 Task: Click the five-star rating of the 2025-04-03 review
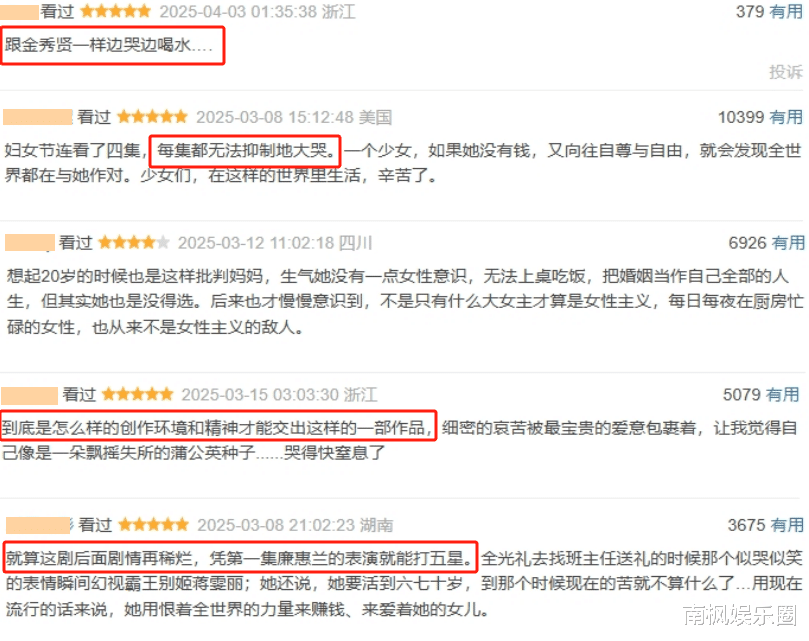[x=116, y=11]
